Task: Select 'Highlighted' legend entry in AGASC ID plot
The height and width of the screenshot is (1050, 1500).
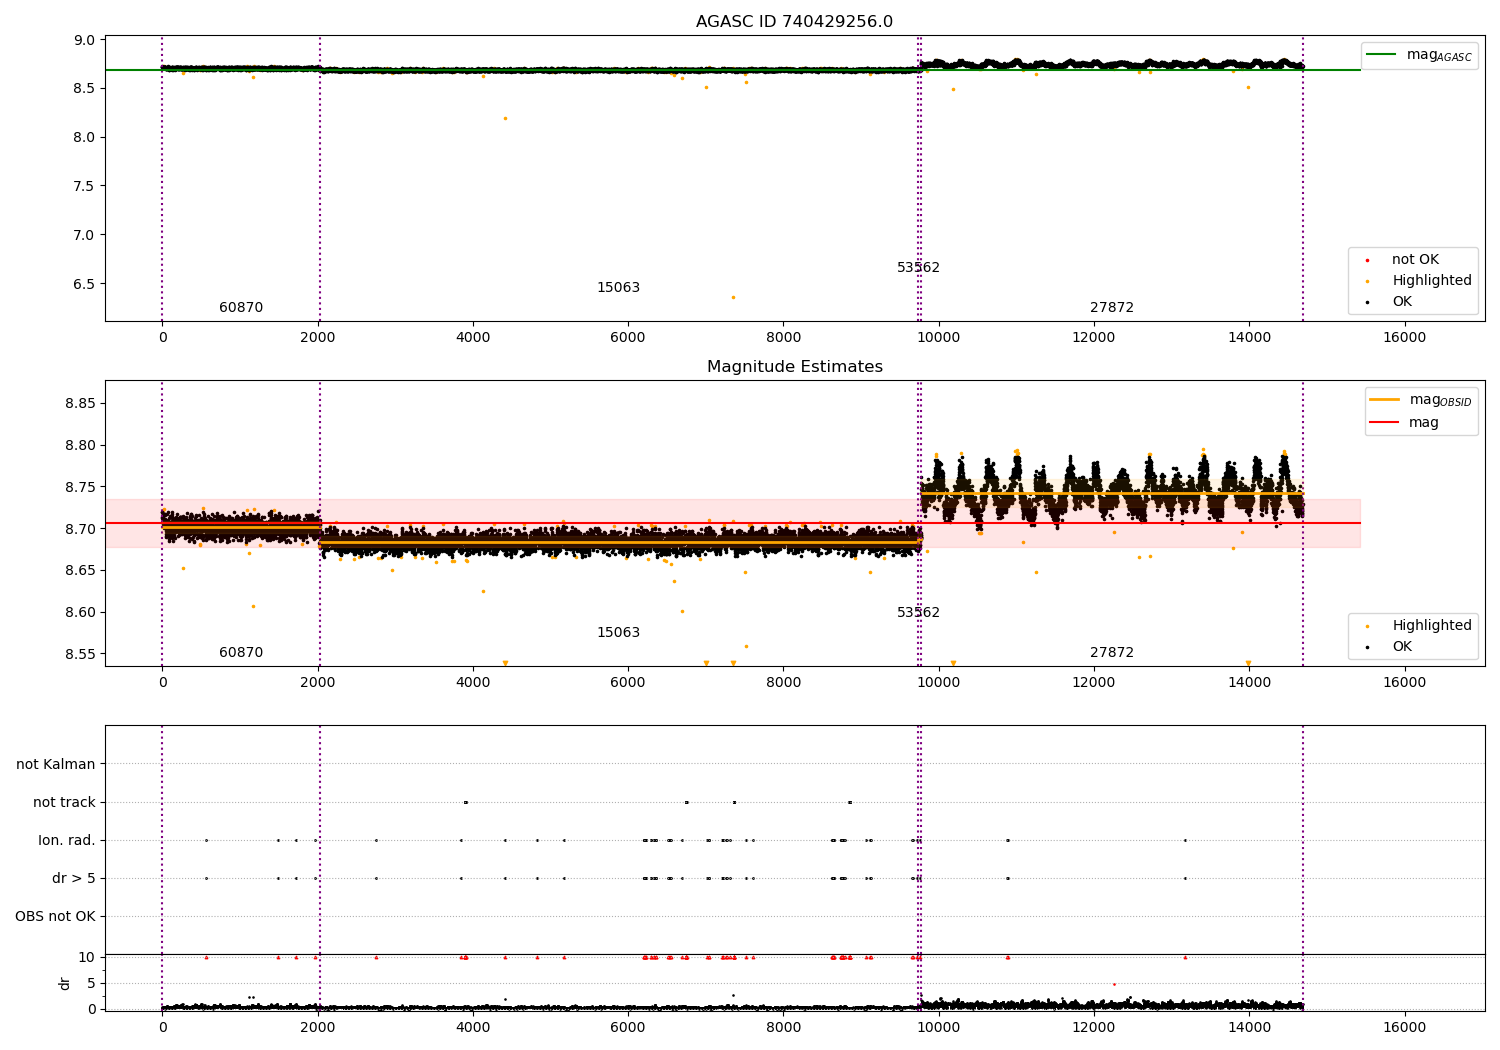Action: (1432, 281)
